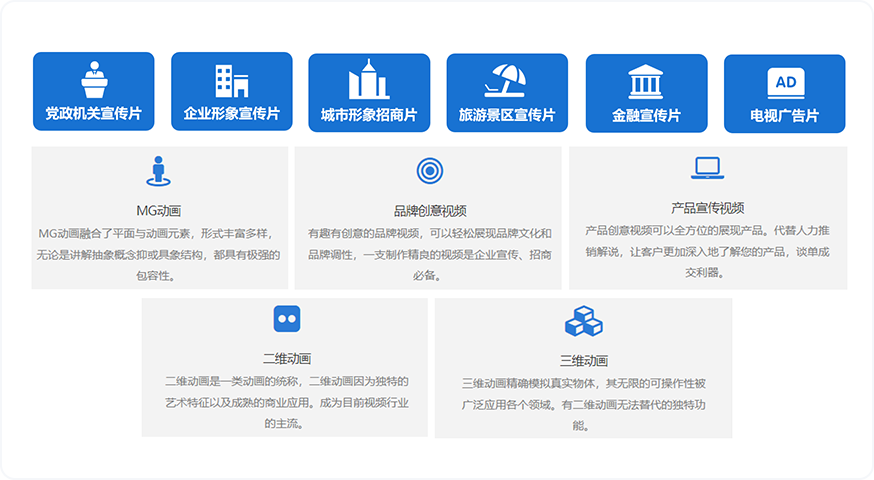
Task: Open the MG动画 heading
Action: [x=158, y=210]
